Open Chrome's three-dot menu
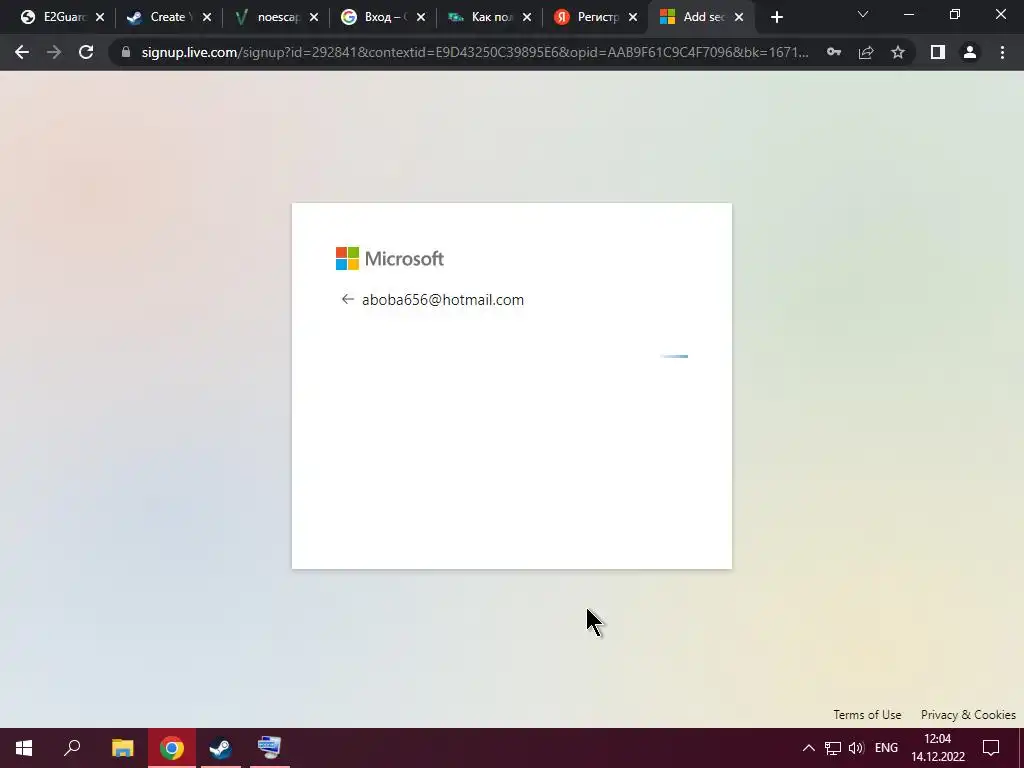The height and width of the screenshot is (768, 1024). pyautogui.click(x=1002, y=52)
